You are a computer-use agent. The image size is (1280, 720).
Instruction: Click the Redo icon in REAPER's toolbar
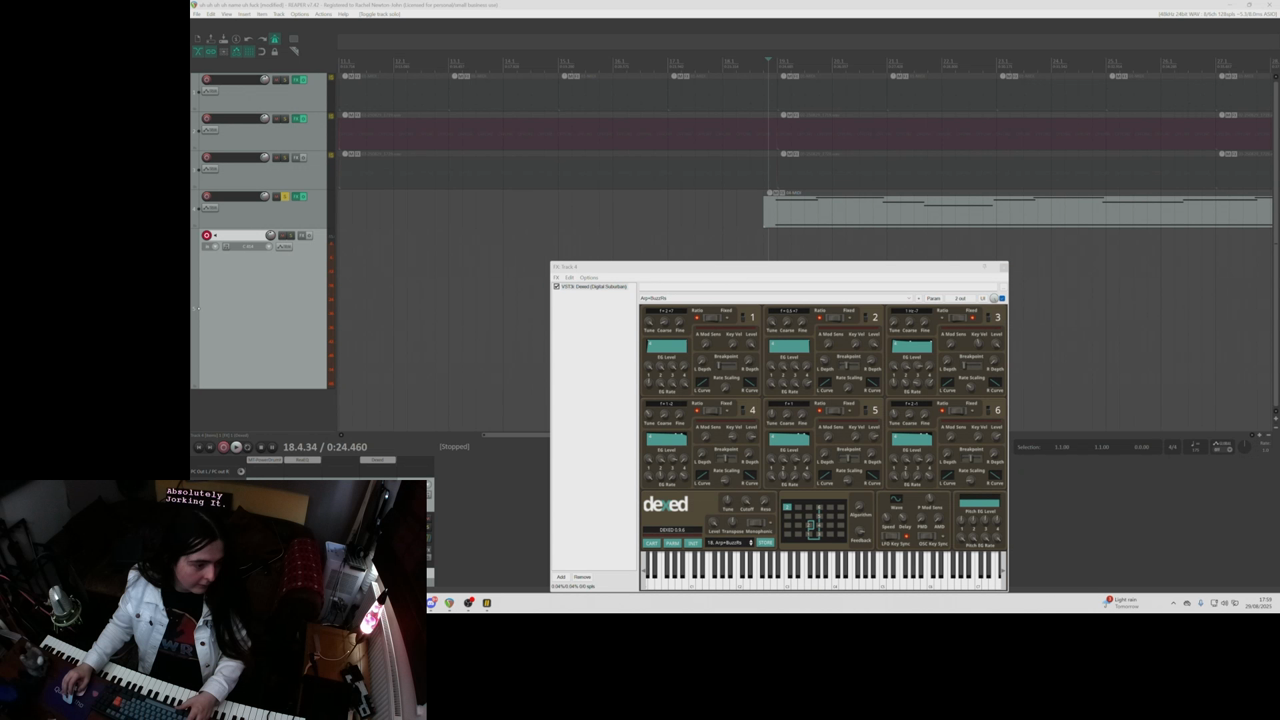(x=262, y=39)
